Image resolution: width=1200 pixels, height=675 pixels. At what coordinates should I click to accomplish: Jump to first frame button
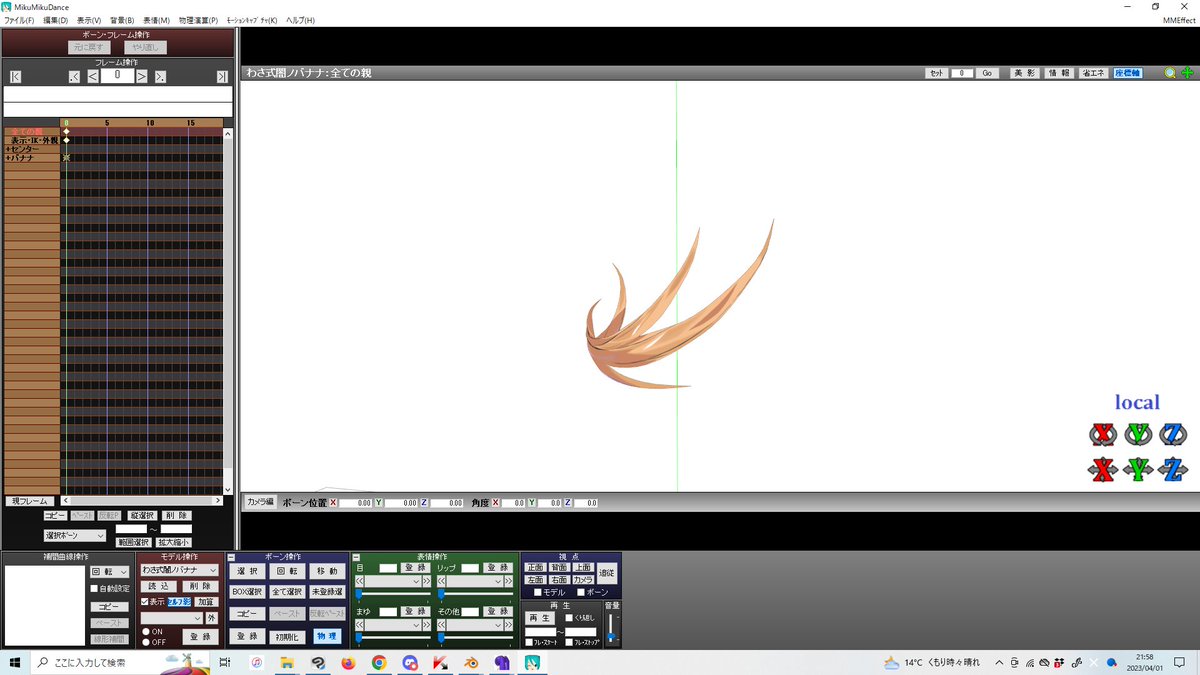click(15, 76)
